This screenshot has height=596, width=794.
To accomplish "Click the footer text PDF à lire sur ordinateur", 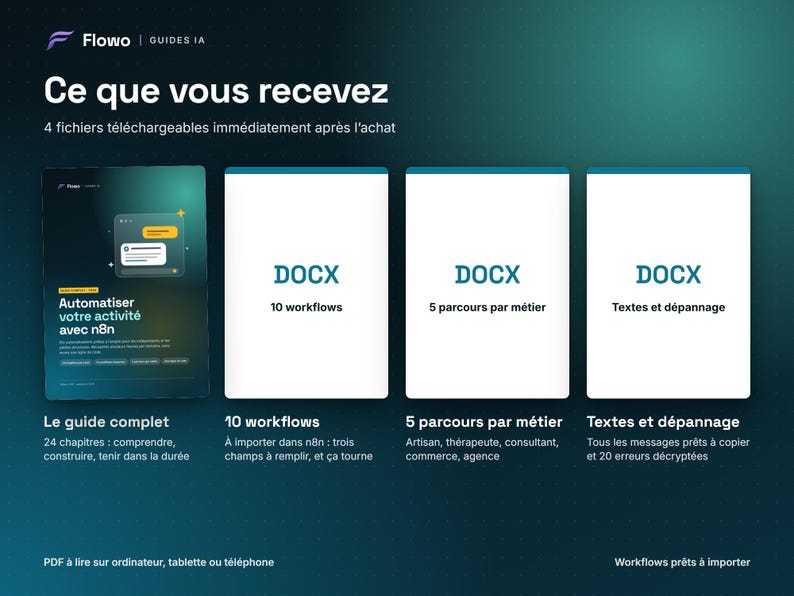I will (x=158, y=562).
